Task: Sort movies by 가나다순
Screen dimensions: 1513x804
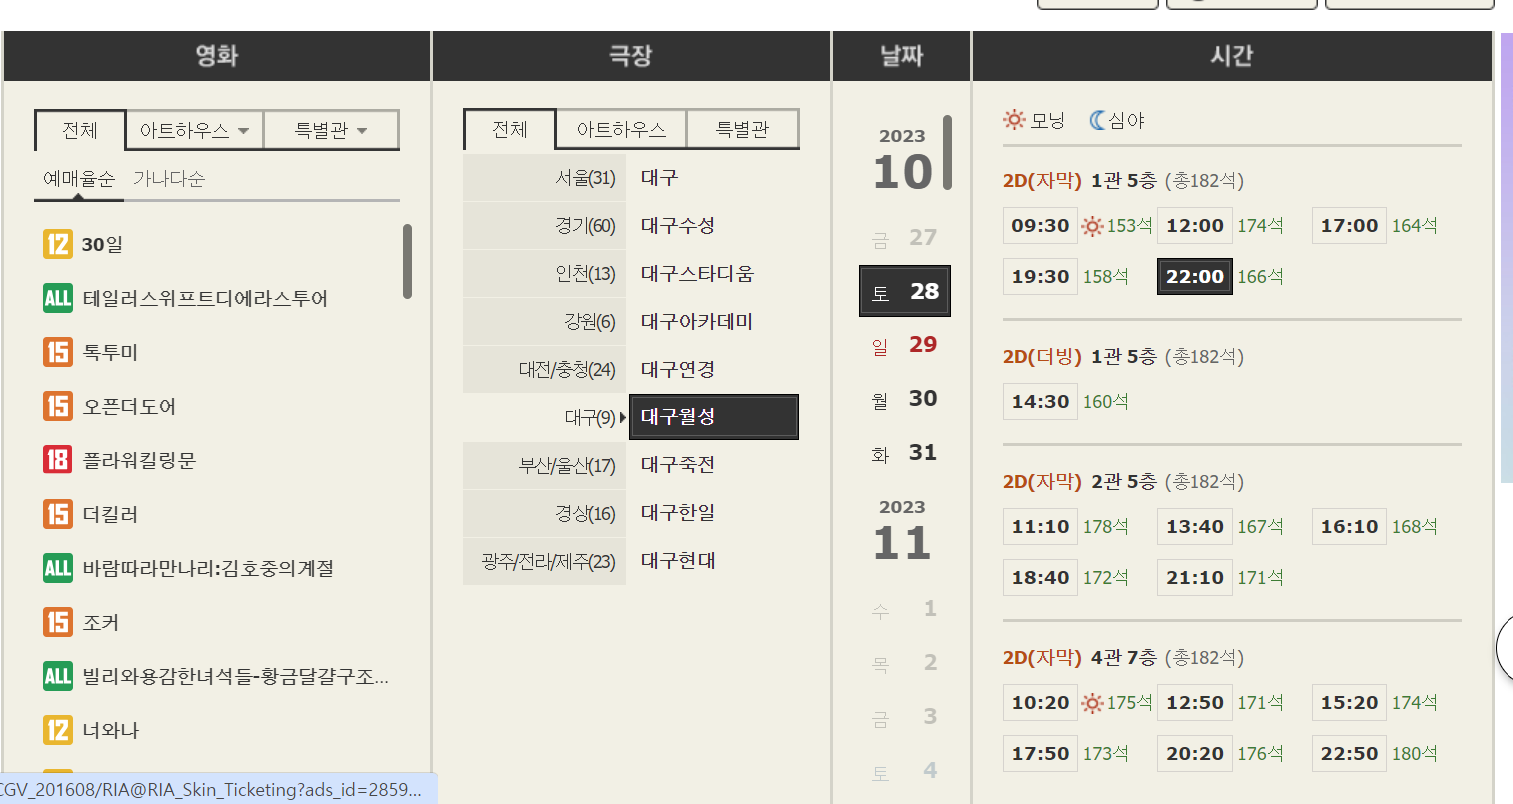Action: (x=169, y=179)
